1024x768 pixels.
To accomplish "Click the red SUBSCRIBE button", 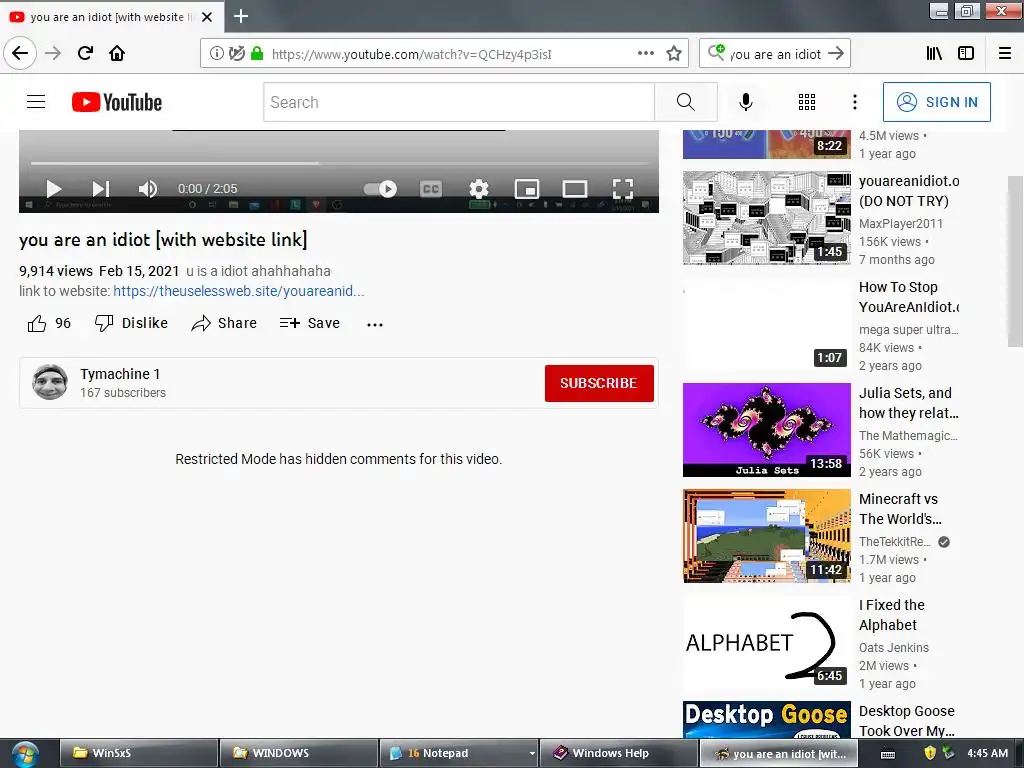I will pyautogui.click(x=599, y=383).
